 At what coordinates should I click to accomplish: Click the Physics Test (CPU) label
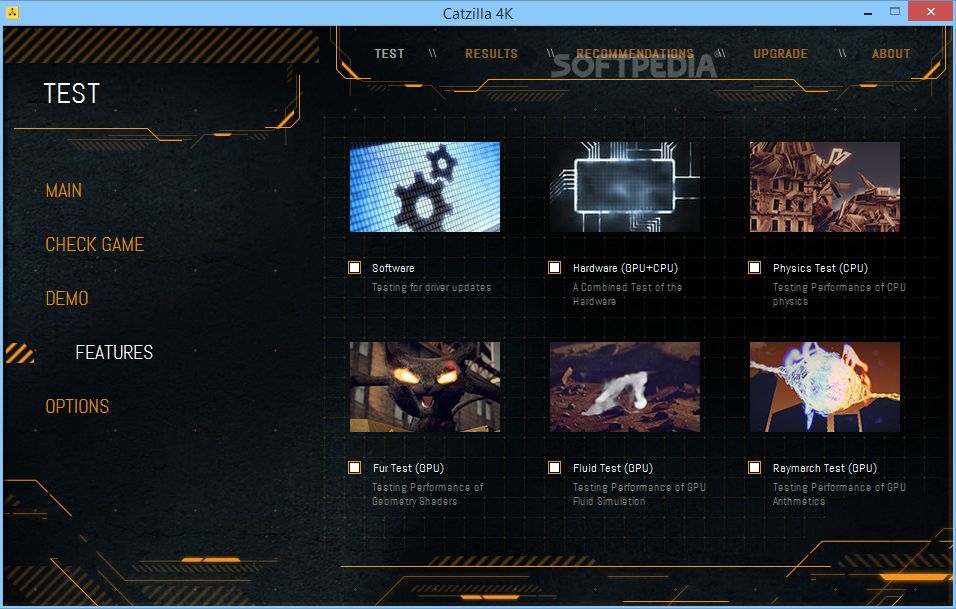click(x=821, y=268)
